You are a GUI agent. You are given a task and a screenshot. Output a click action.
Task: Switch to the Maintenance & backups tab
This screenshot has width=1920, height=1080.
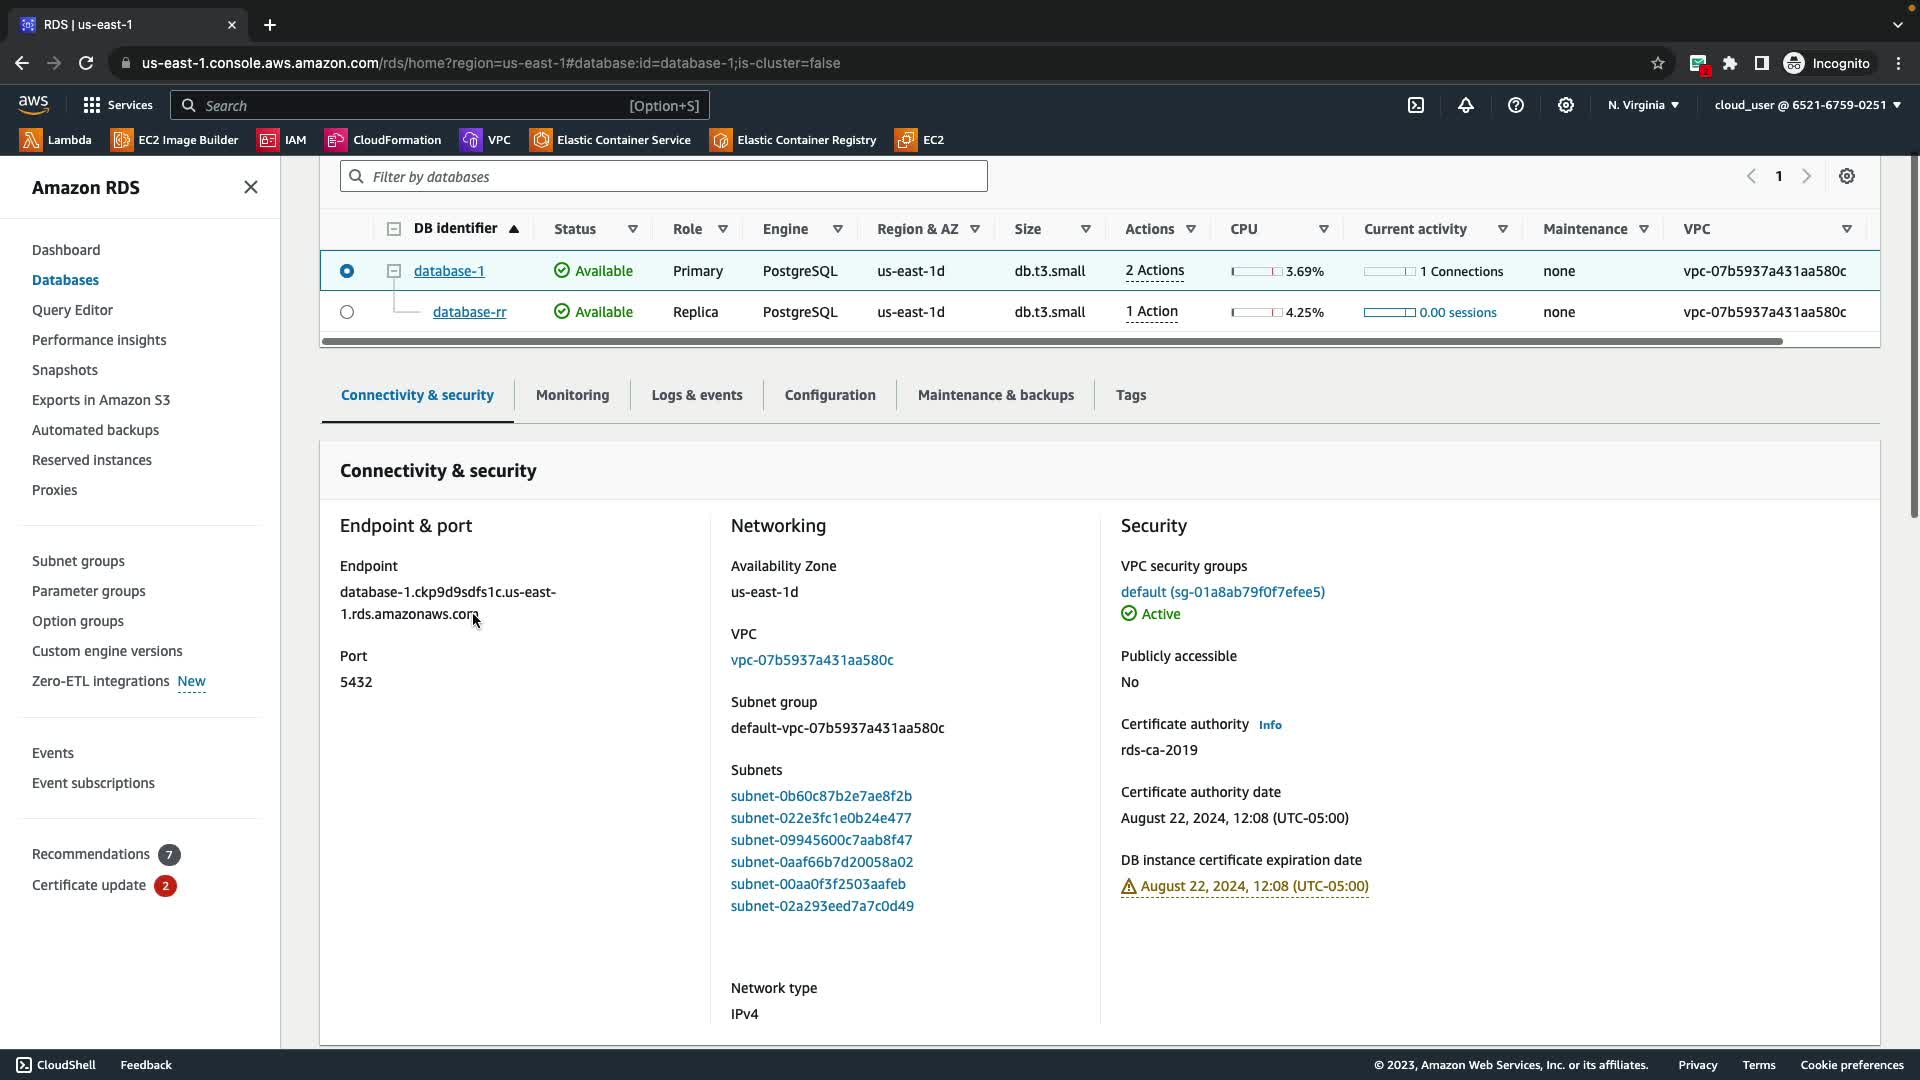pyautogui.click(x=995, y=395)
